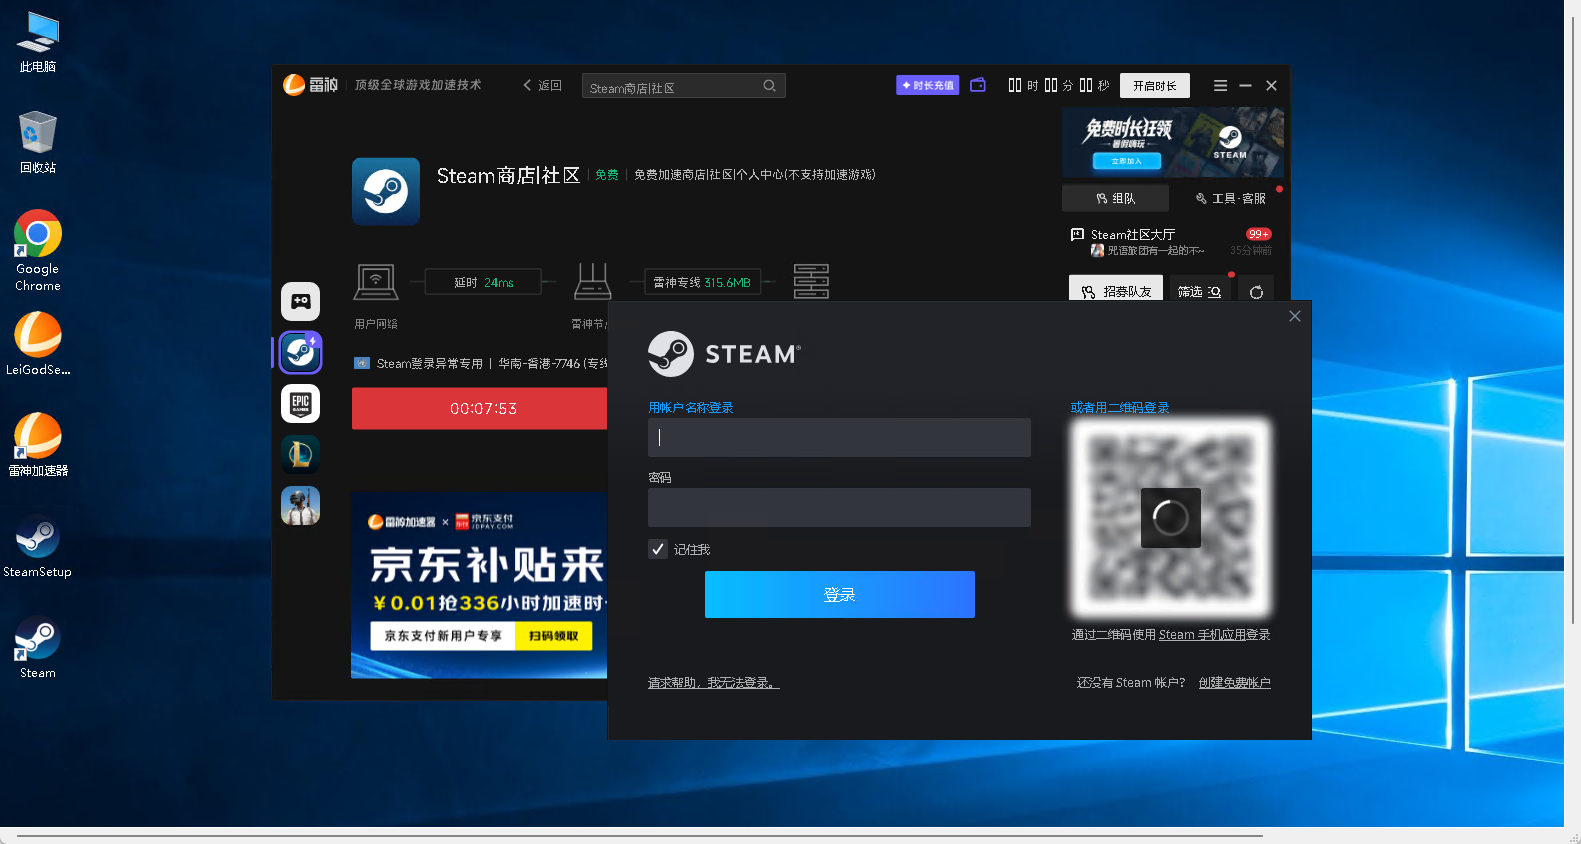Screen dimensions: 1581x844
Task: Open the game controller library icon
Action: click(300, 301)
